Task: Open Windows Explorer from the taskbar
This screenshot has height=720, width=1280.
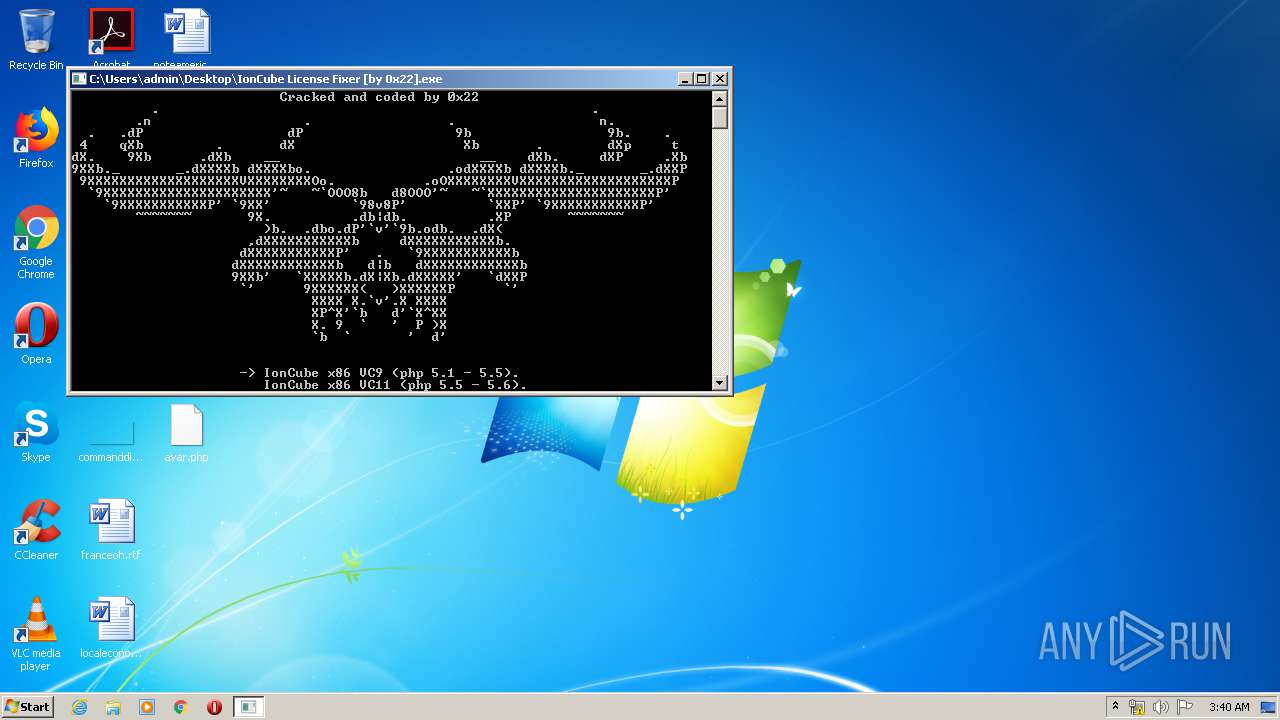Action: click(x=113, y=707)
